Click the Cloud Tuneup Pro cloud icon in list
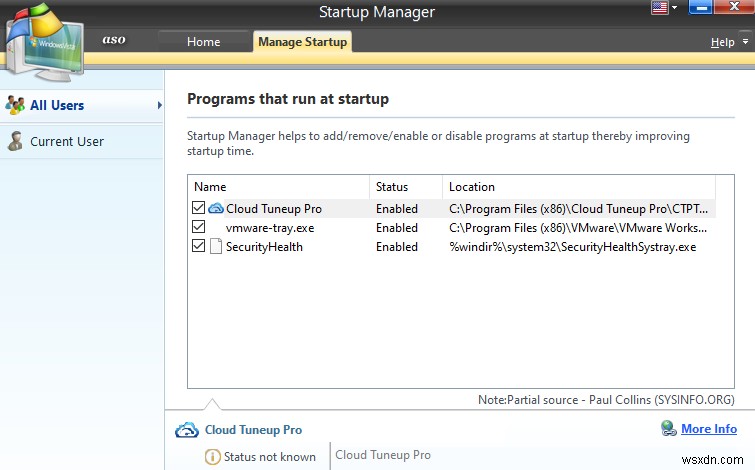The width and height of the screenshot is (755, 470). tap(216, 209)
